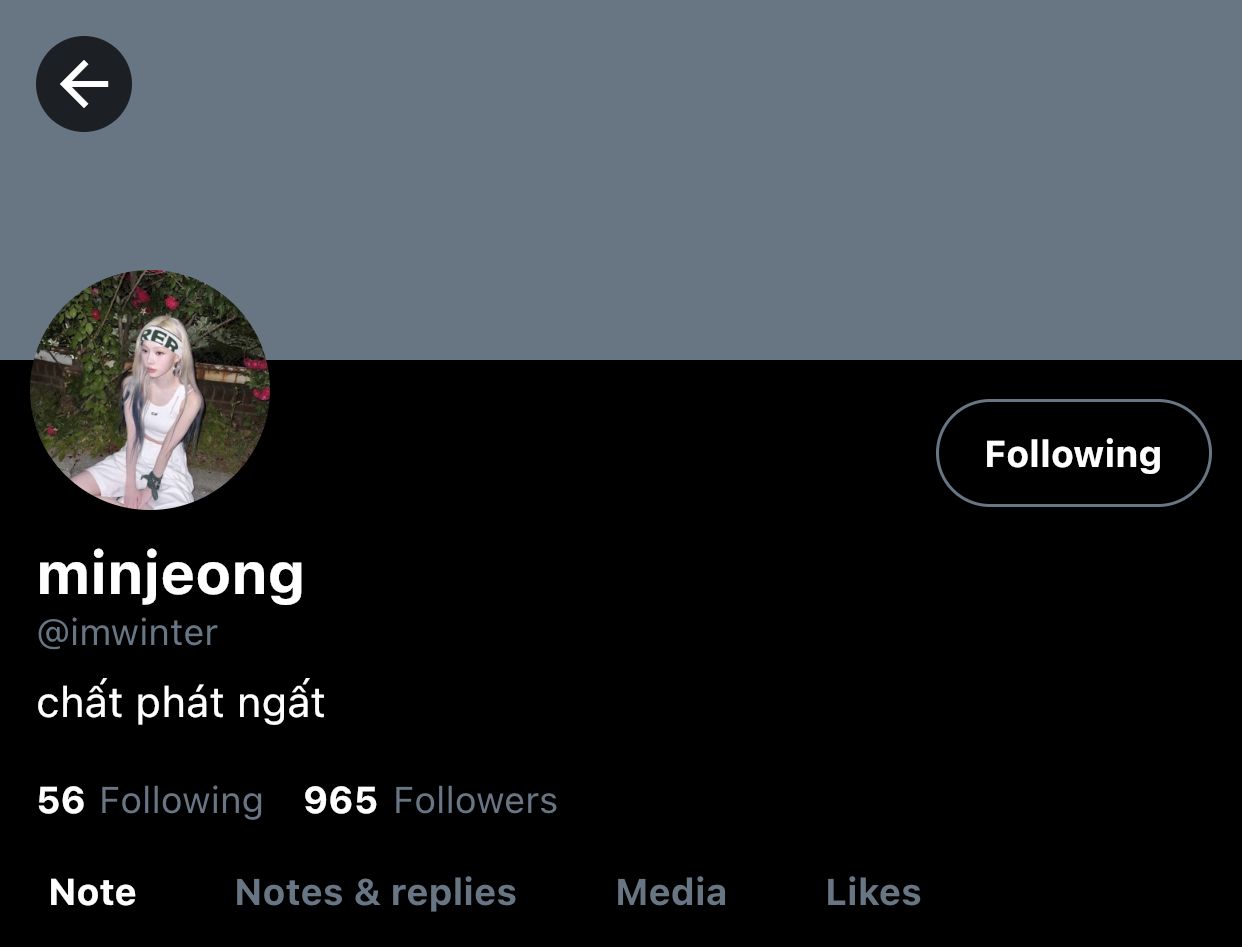Enlarge the avatar photo with rose bush
The width and height of the screenshot is (1242, 947).
click(x=150, y=390)
